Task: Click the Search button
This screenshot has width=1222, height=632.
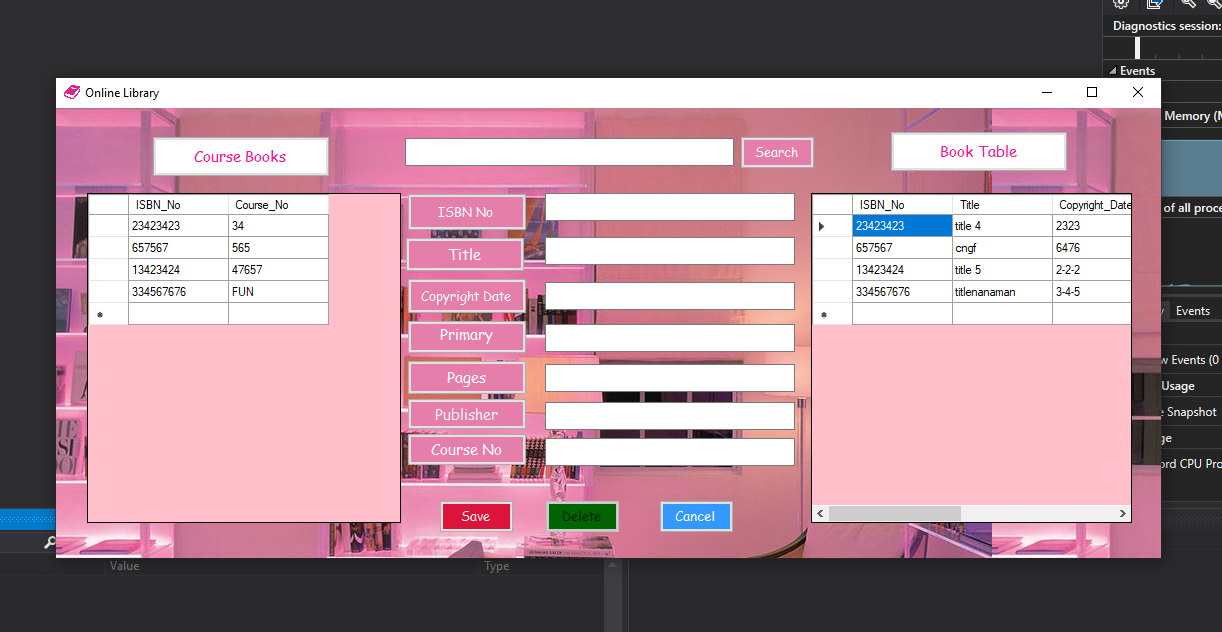Action: [777, 153]
